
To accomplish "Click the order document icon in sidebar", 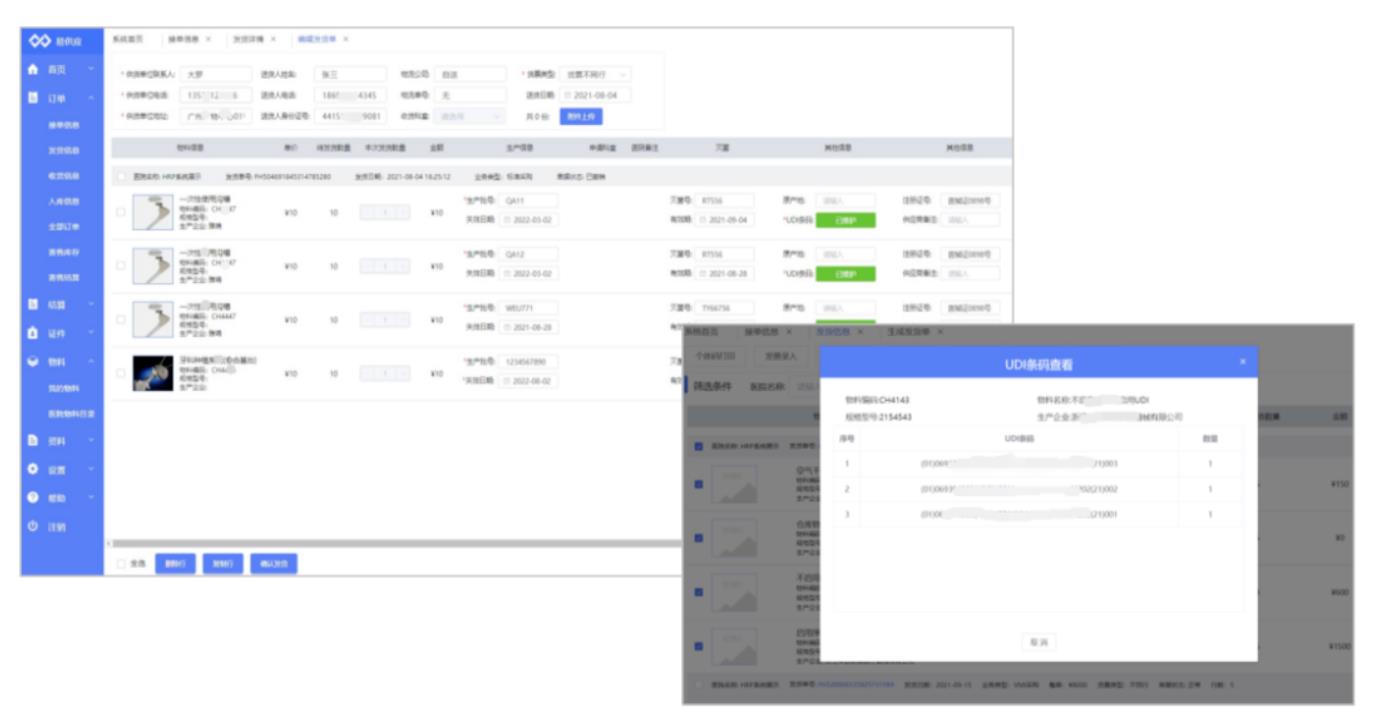I will (x=33, y=99).
